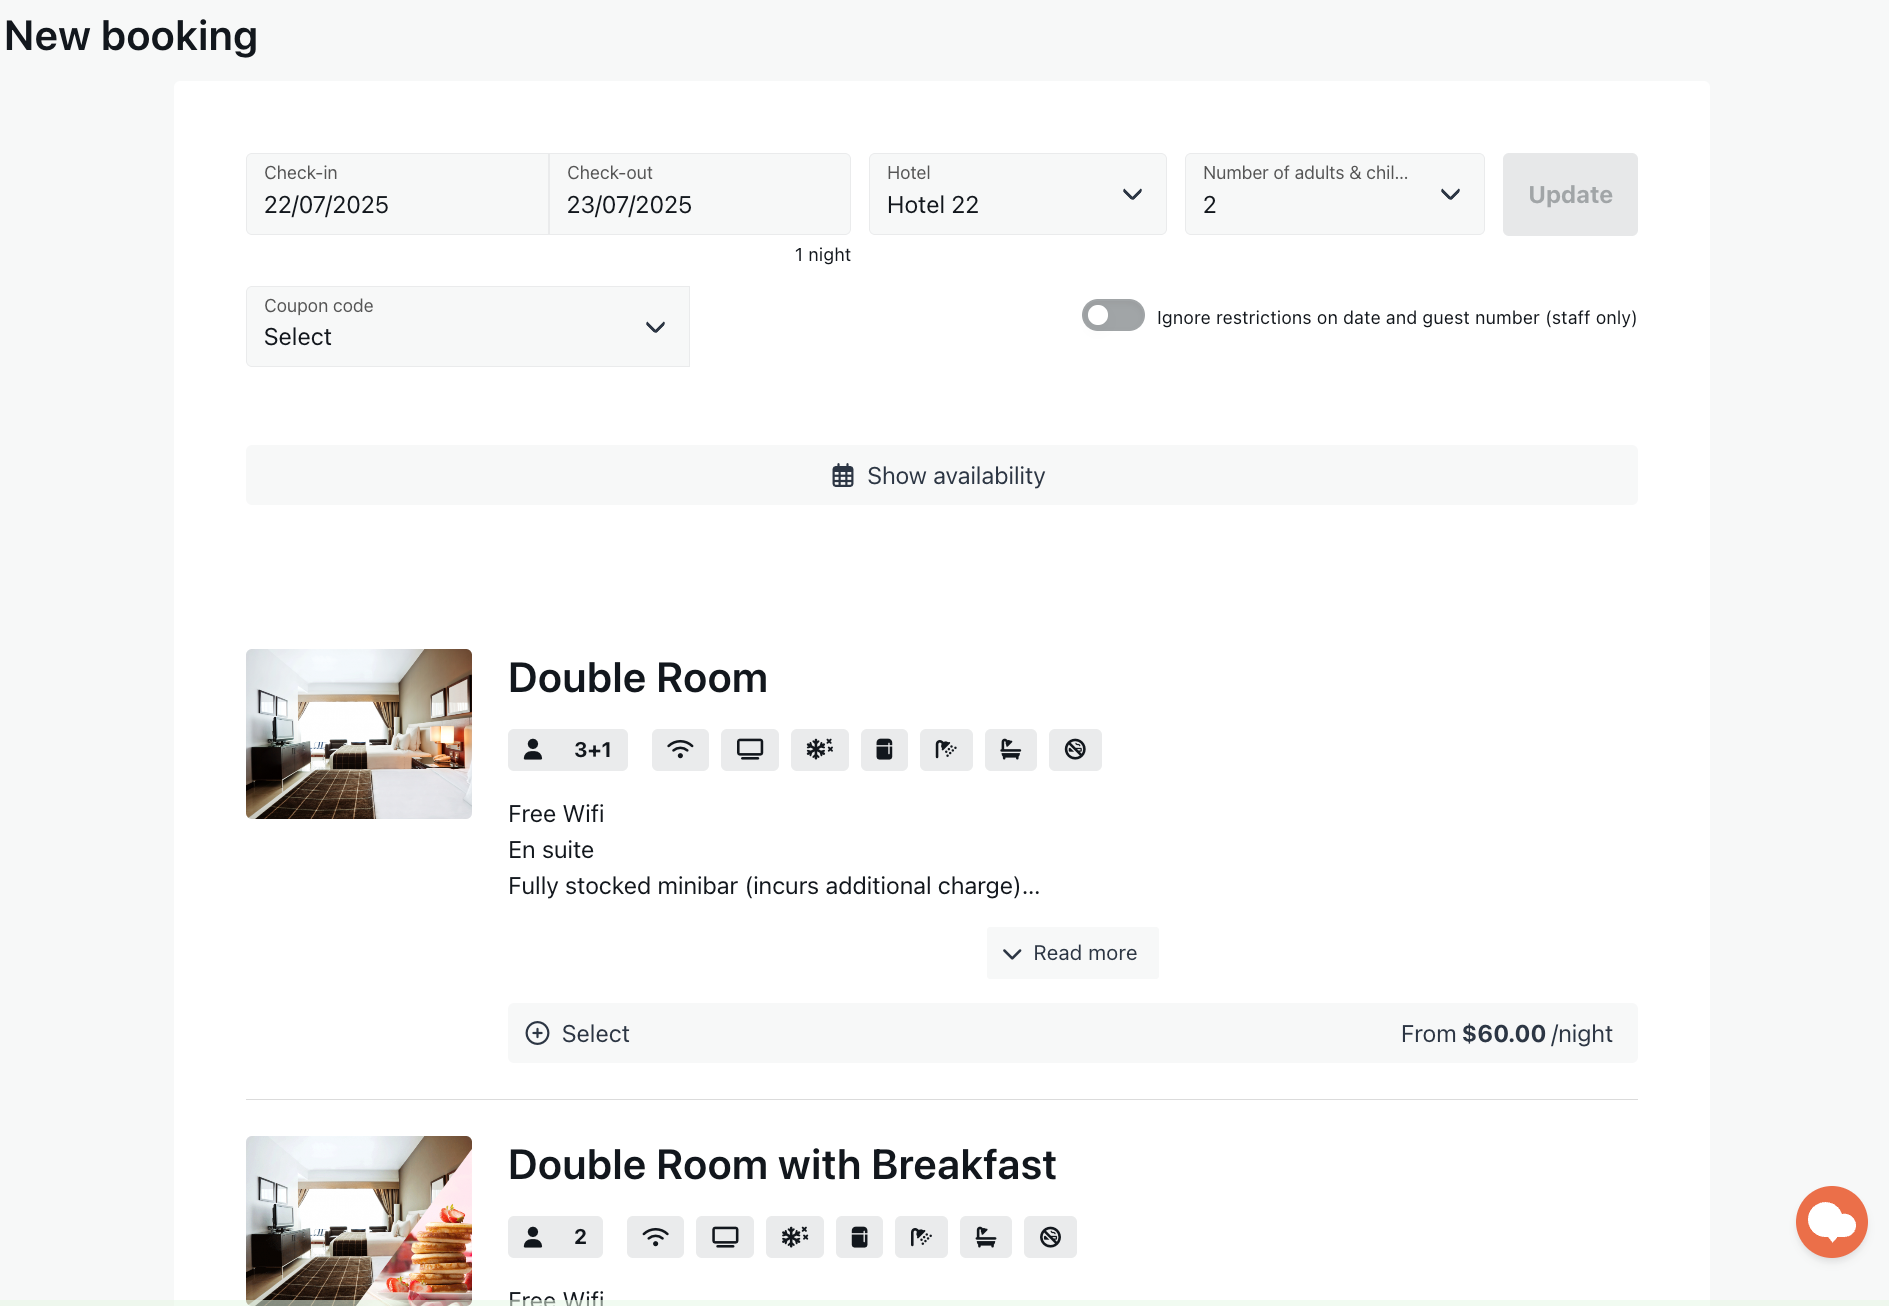Click the Wifi amenity icon for Double Room
The width and height of the screenshot is (1889, 1306).
pos(680,750)
